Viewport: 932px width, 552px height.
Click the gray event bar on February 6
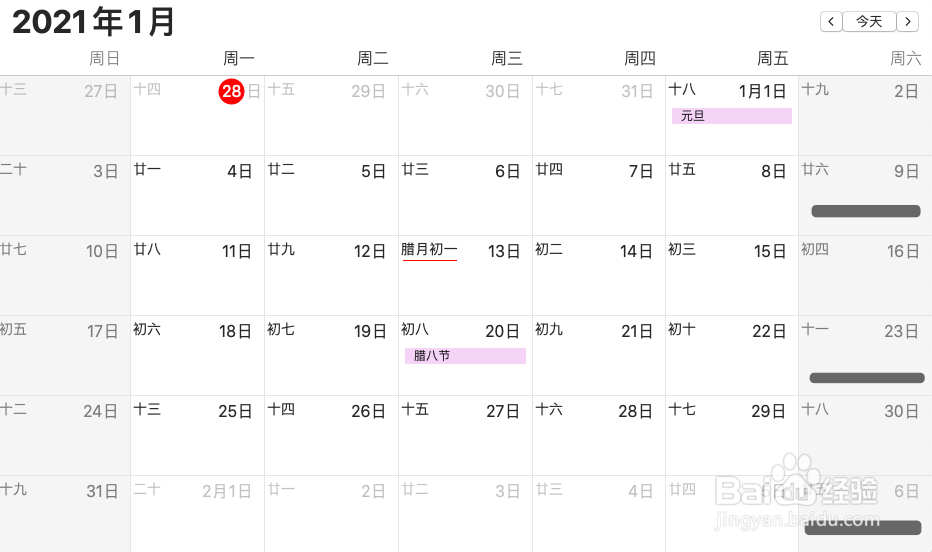point(862,527)
